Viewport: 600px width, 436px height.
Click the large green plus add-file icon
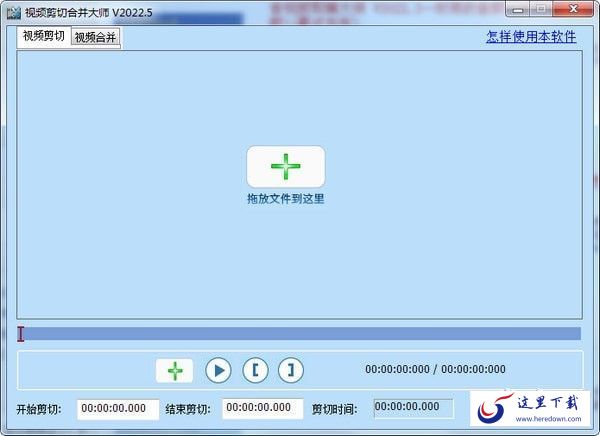click(x=285, y=166)
